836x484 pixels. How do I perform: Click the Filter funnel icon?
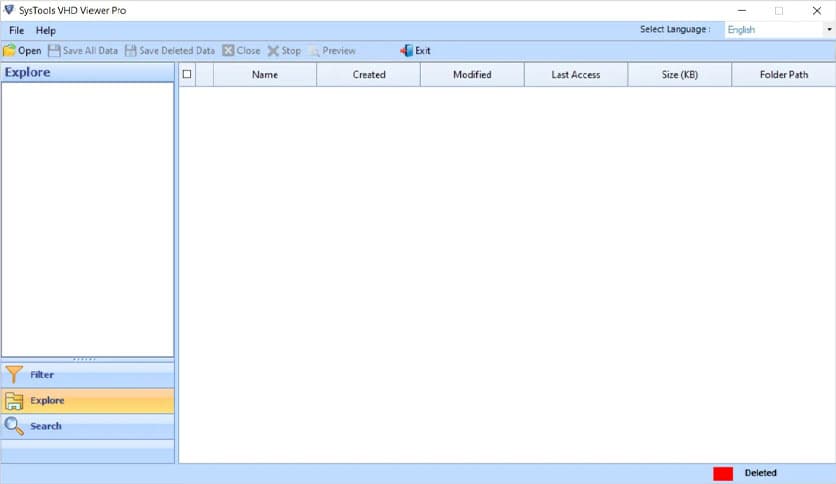point(14,375)
